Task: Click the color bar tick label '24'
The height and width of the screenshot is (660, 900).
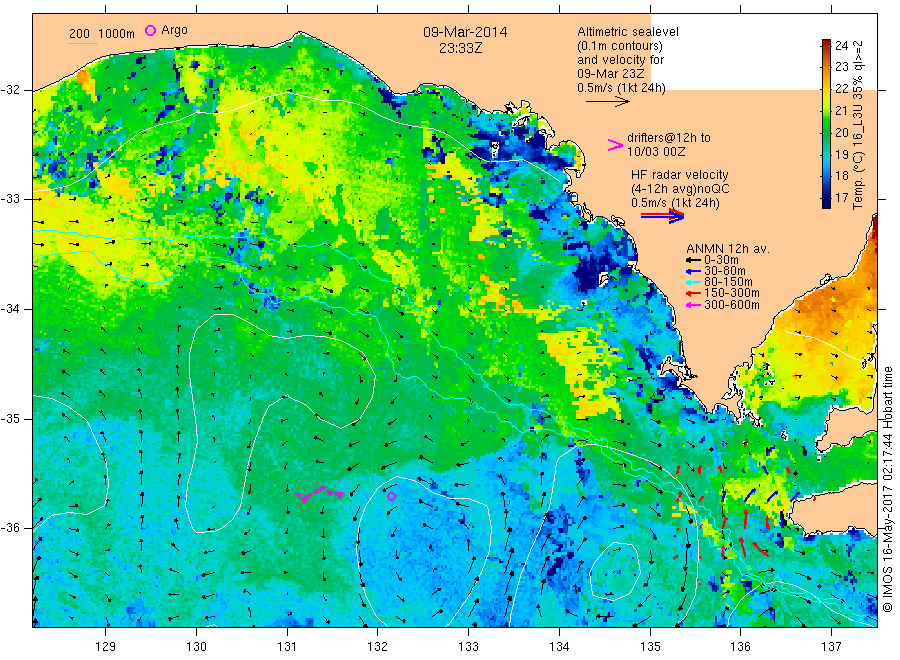Action: point(841,45)
